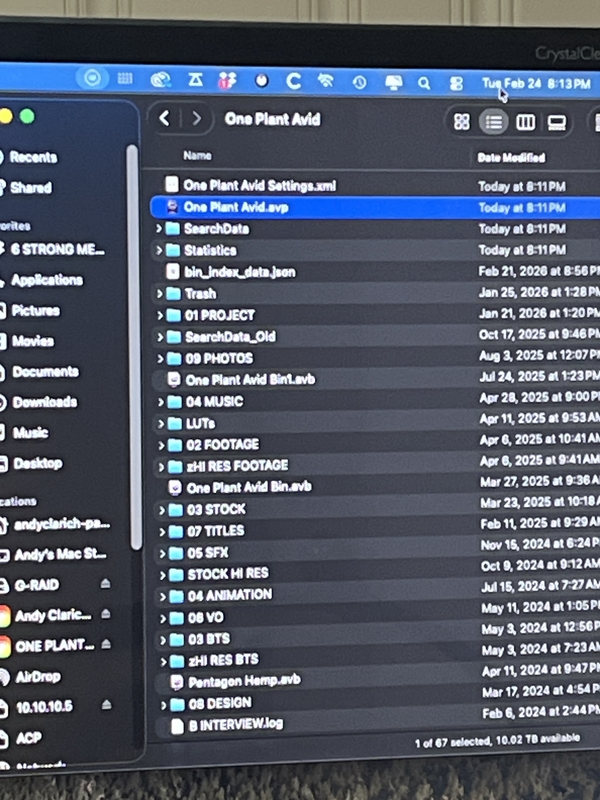600x800 pixels.
Task: Open Spotlight search in the menu bar
Action: [x=424, y=83]
